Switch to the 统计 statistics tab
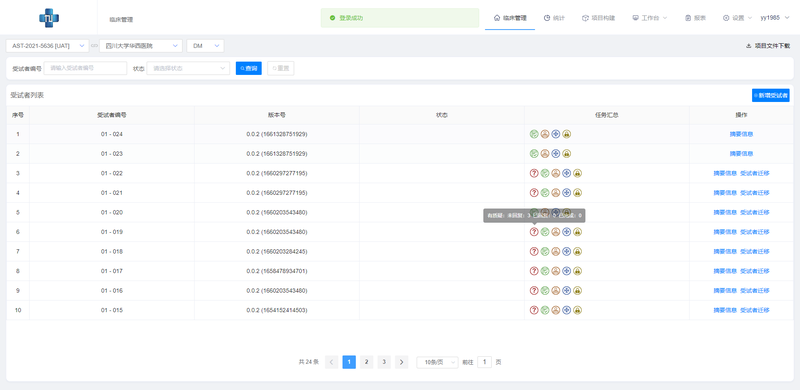Image resolution: width=800 pixels, height=390 pixels. tap(554, 18)
